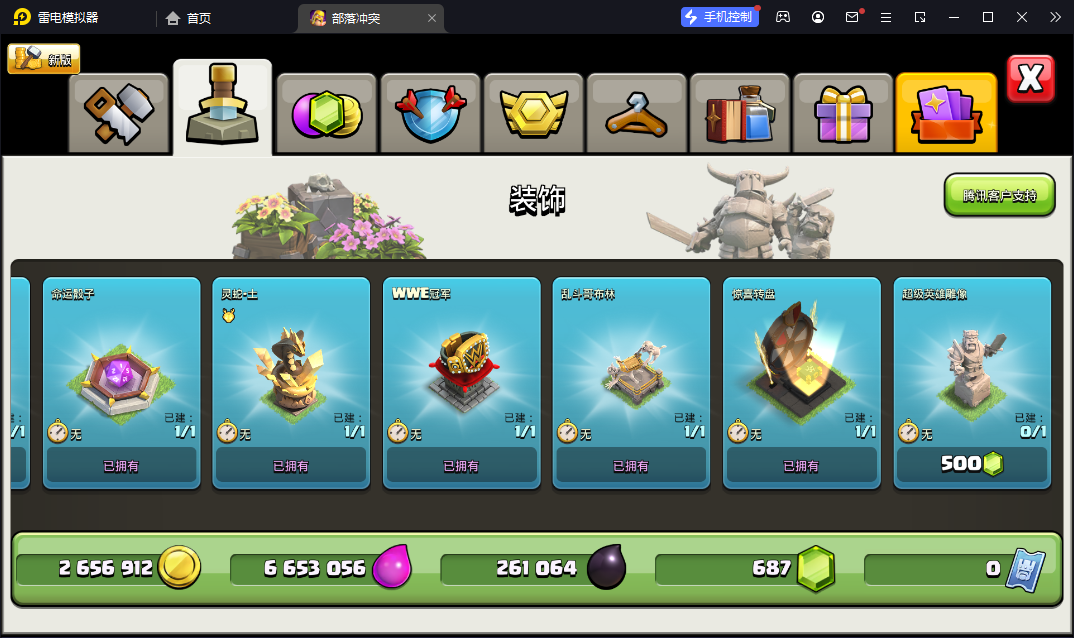Select the 命运骰子 dice decoration card
The image size is (1074, 638).
coord(121,383)
